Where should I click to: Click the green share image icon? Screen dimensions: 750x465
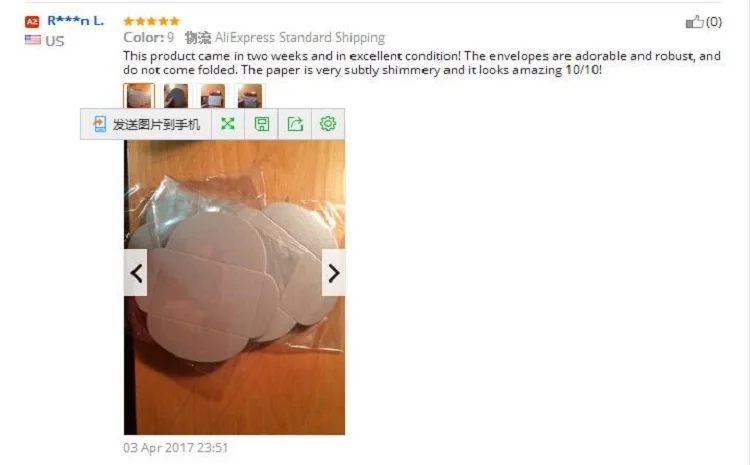(x=295, y=124)
